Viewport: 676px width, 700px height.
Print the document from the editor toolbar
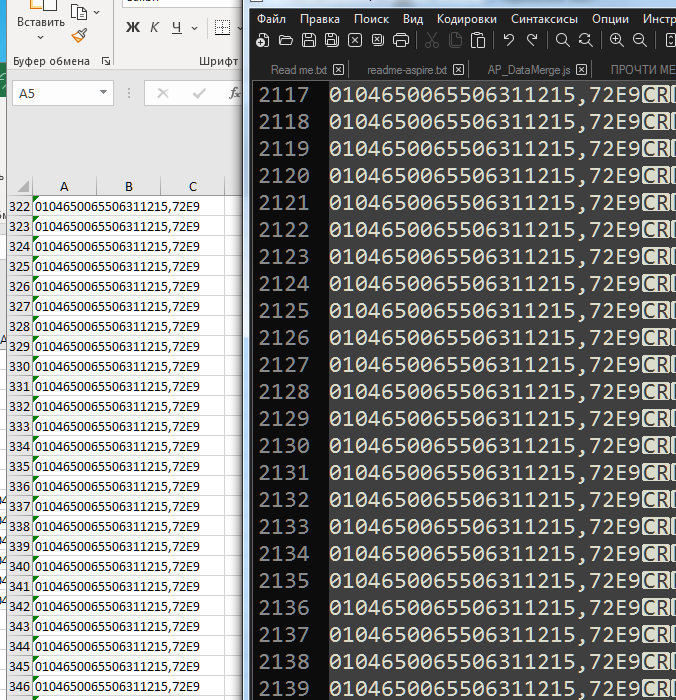coord(401,41)
